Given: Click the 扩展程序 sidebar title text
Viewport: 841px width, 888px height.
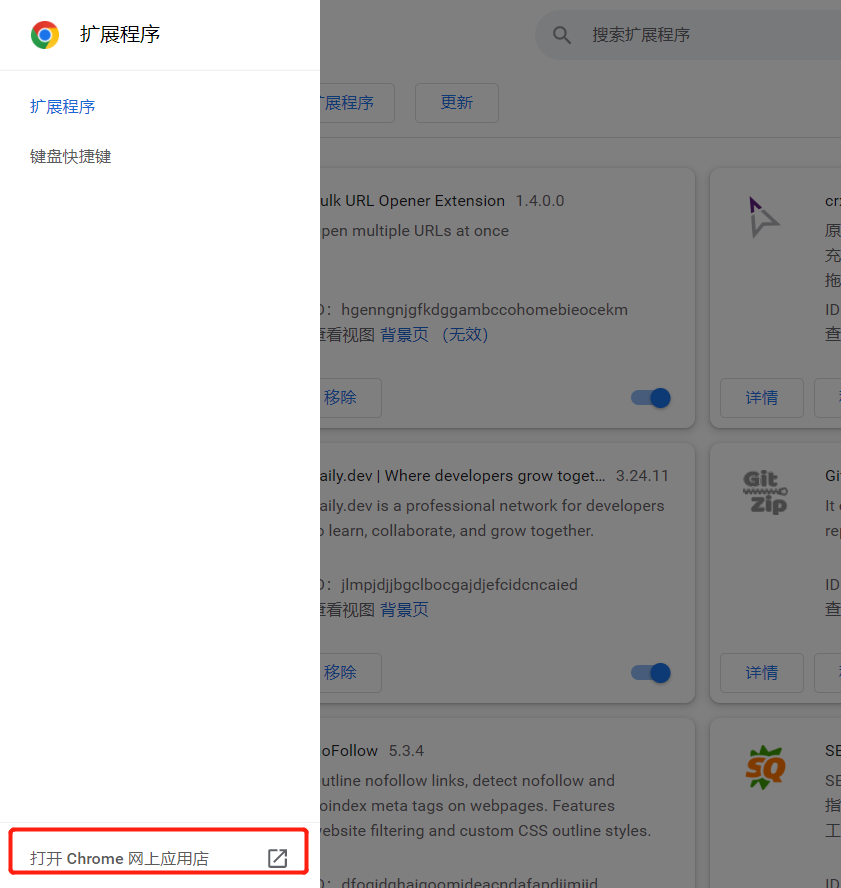Looking at the screenshot, I should (x=120, y=35).
